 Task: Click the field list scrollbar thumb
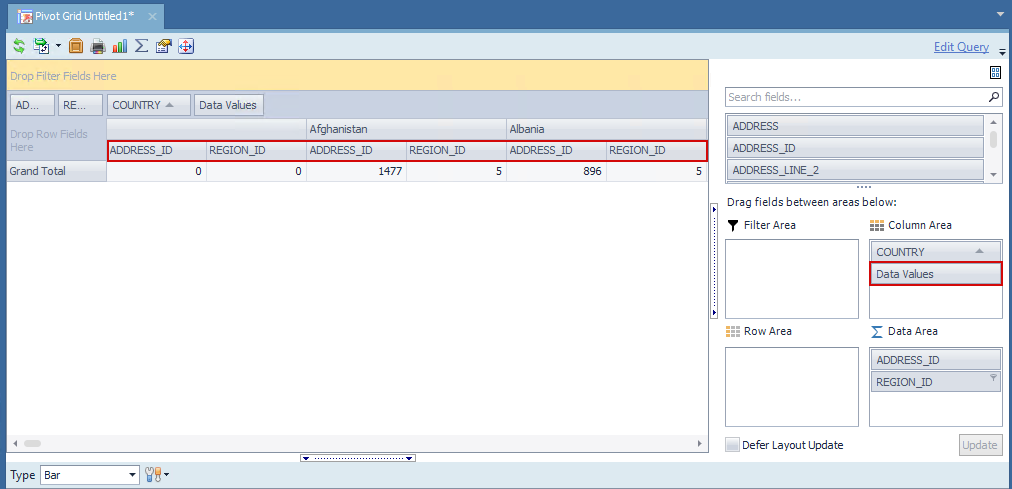(x=993, y=139)
